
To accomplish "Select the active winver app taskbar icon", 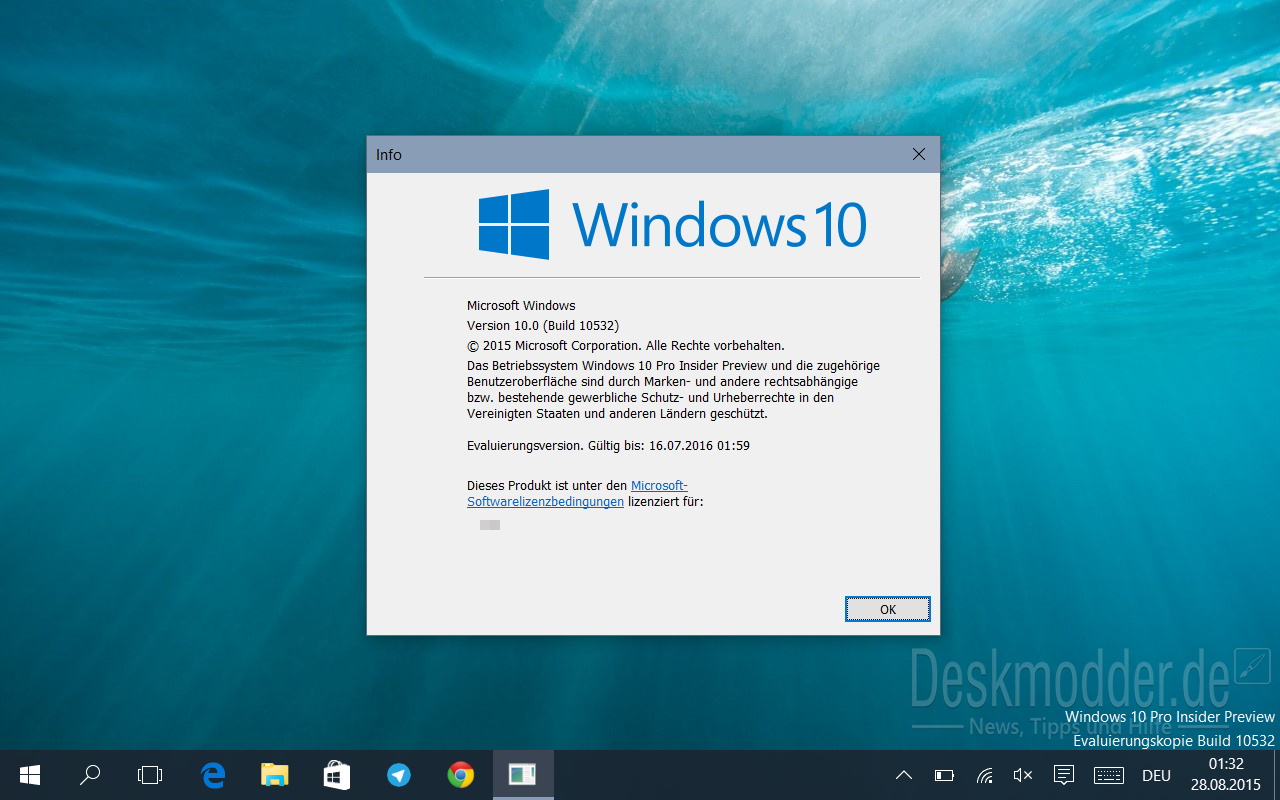I will click(523, 775).
